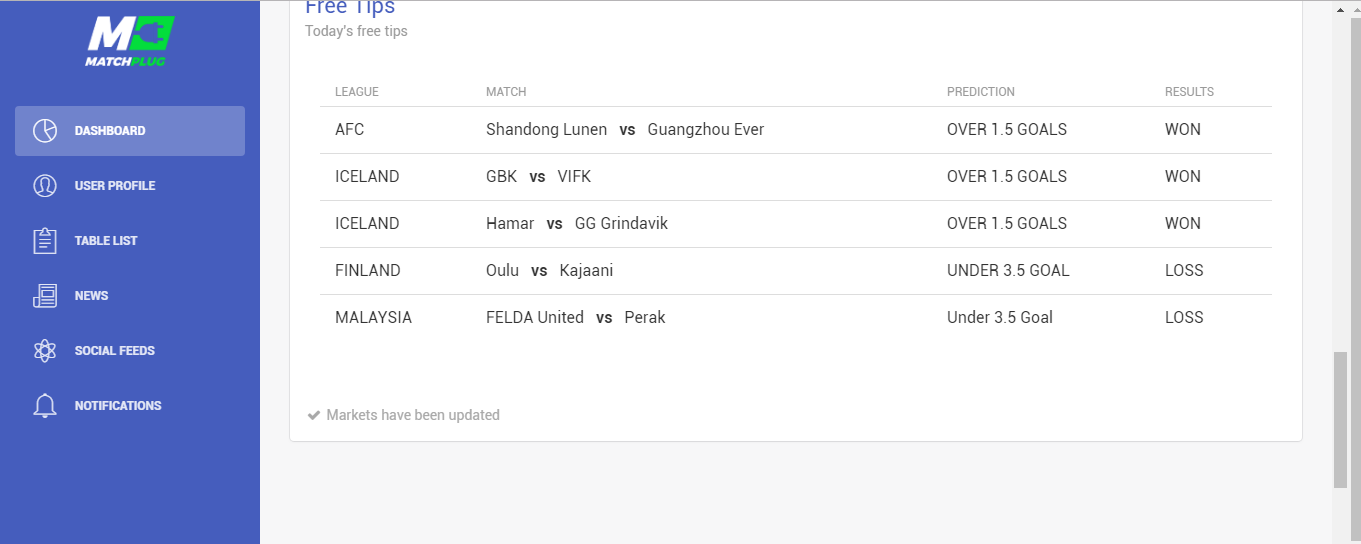The width and height of the screenshot is (1361, 544).
Task: Click the Markets updated checkmark icon
Action: [x=313, y=415]
